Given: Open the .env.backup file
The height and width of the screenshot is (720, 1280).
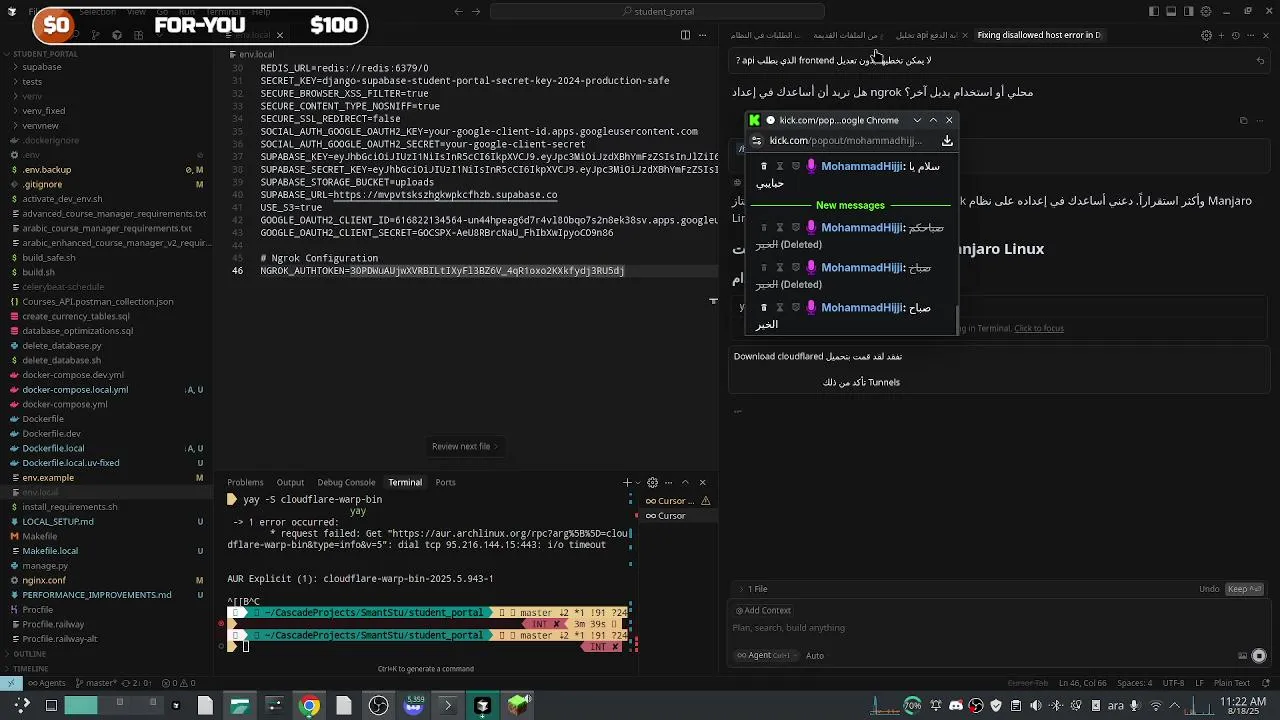Looking at the screenshot, I should coord(46,170).
